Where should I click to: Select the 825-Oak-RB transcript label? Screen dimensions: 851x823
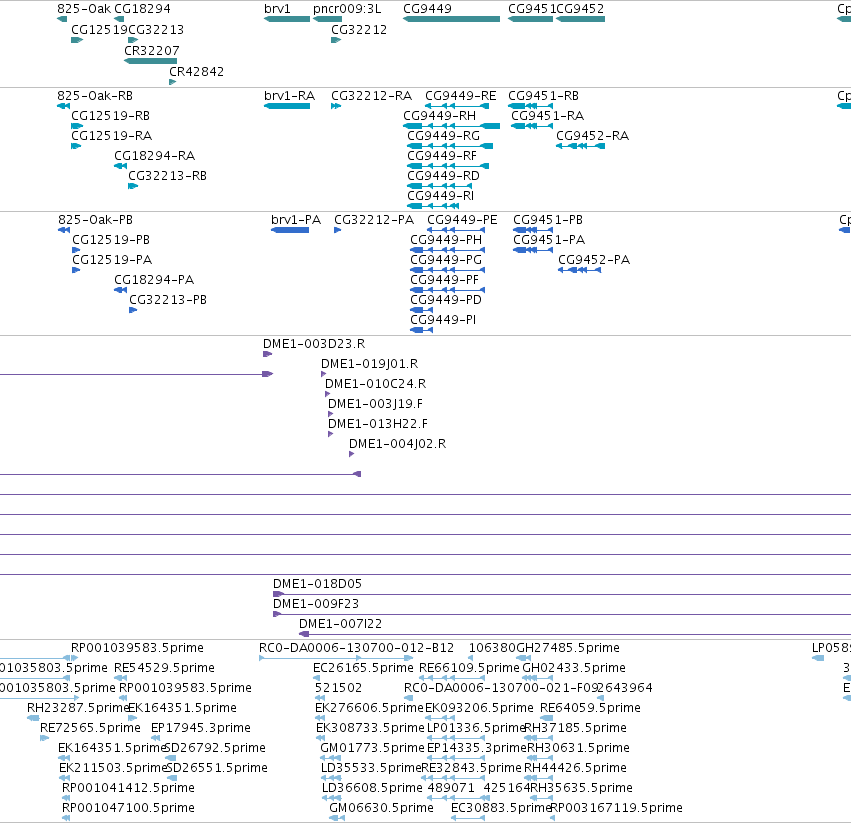point(95,96)
